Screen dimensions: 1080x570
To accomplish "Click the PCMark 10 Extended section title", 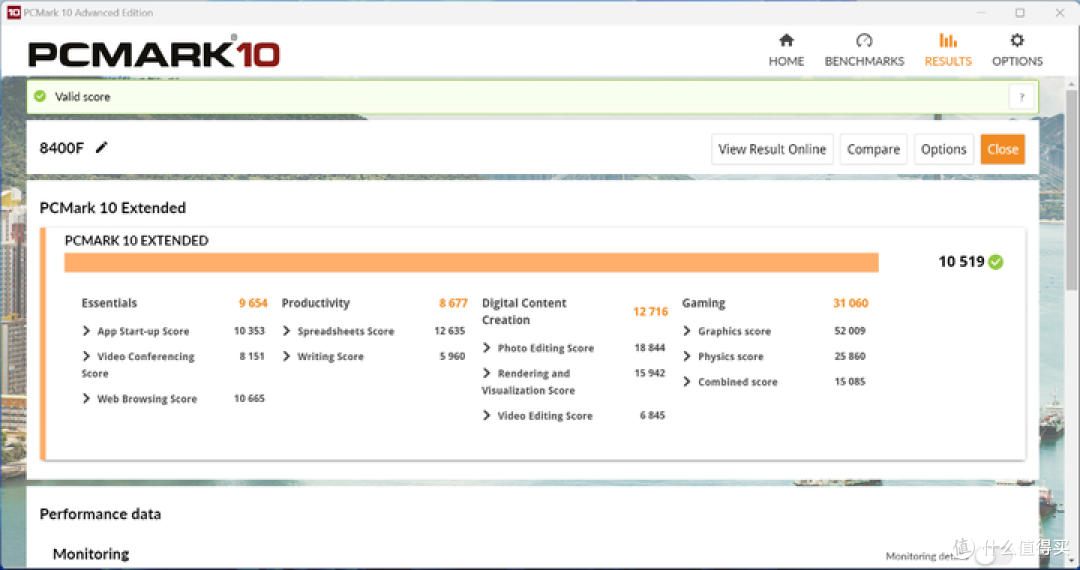I will click(112, 208).
